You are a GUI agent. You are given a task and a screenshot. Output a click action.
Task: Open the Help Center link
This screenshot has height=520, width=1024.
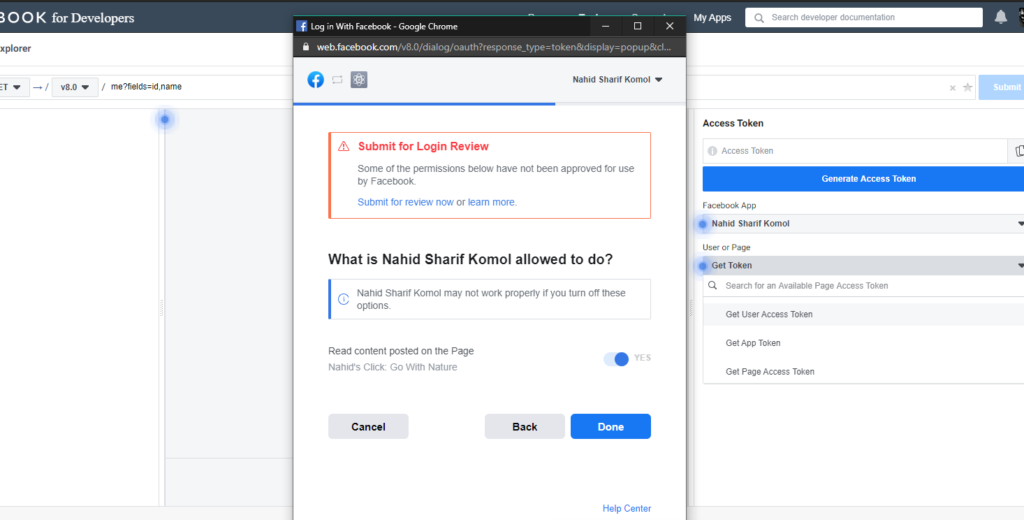pyautogui.click(x=627, y=508)
